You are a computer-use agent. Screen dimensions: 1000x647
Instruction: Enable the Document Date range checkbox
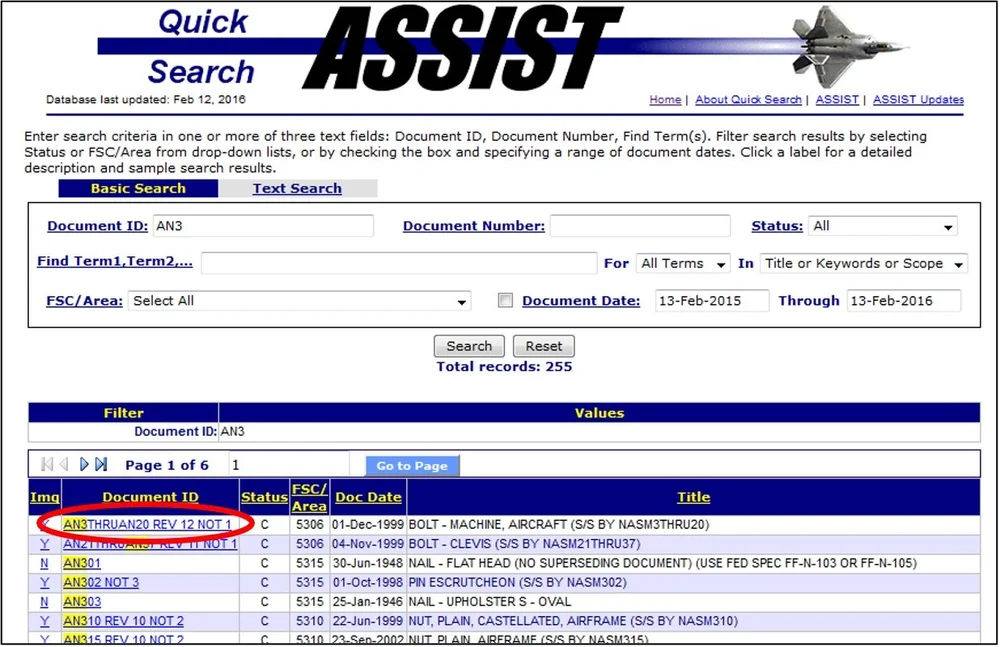click(505, 300)
